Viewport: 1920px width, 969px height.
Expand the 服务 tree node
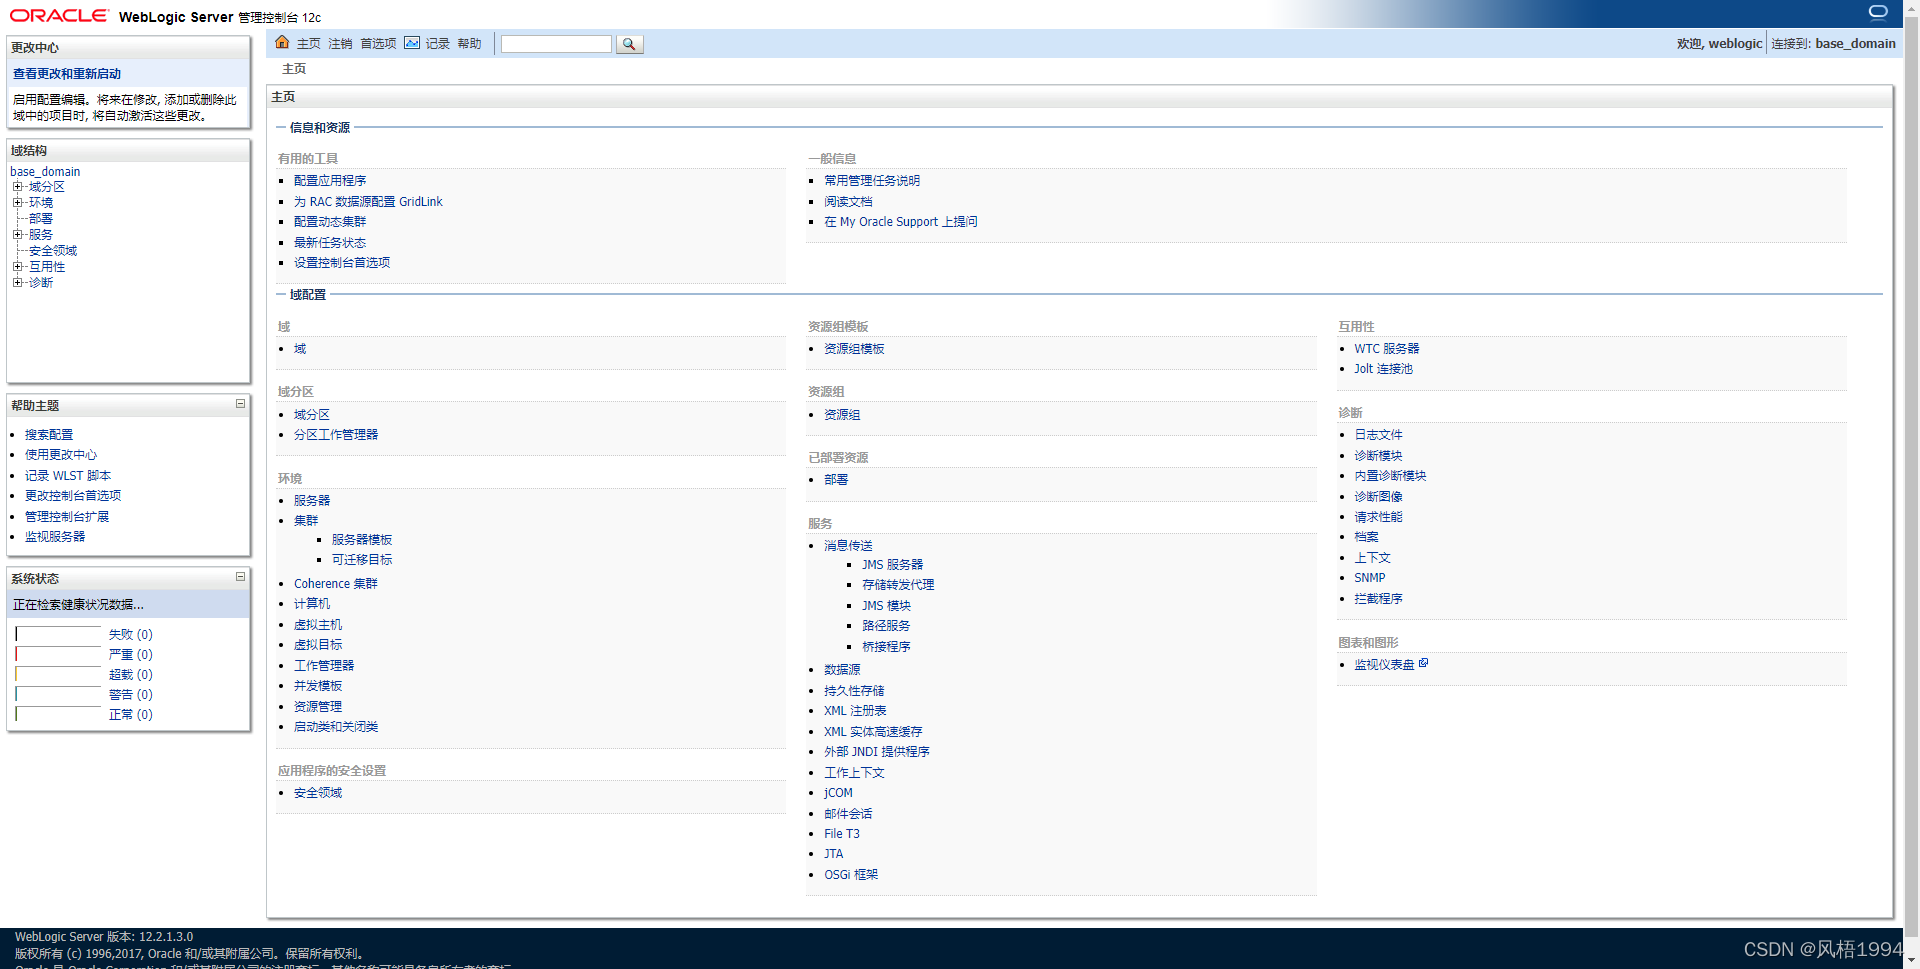17,235
